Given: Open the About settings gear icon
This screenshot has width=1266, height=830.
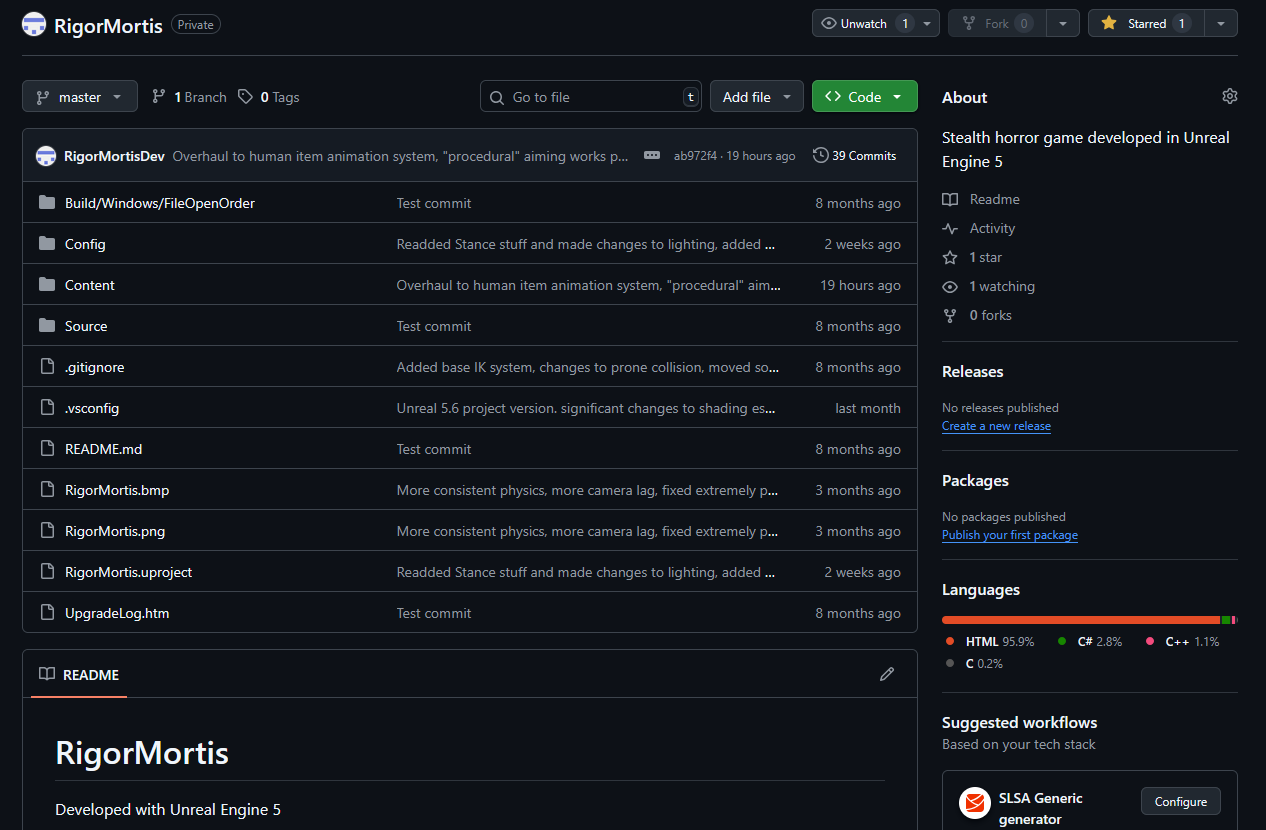Looking at the screenshot, I should point(1230,96).
